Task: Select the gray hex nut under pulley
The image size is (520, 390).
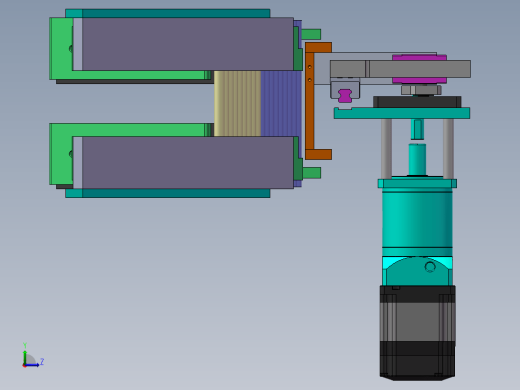Action: 421,90
